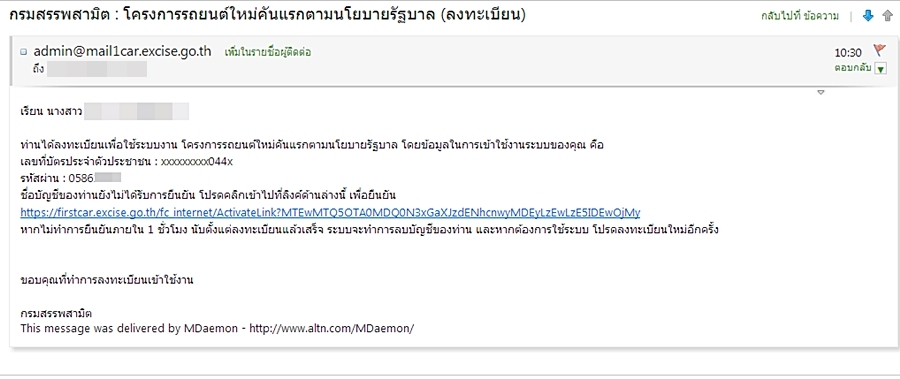Click the blurred recipient address after ถึง
This screenshot has width=900, height=379.
[97, 69]
